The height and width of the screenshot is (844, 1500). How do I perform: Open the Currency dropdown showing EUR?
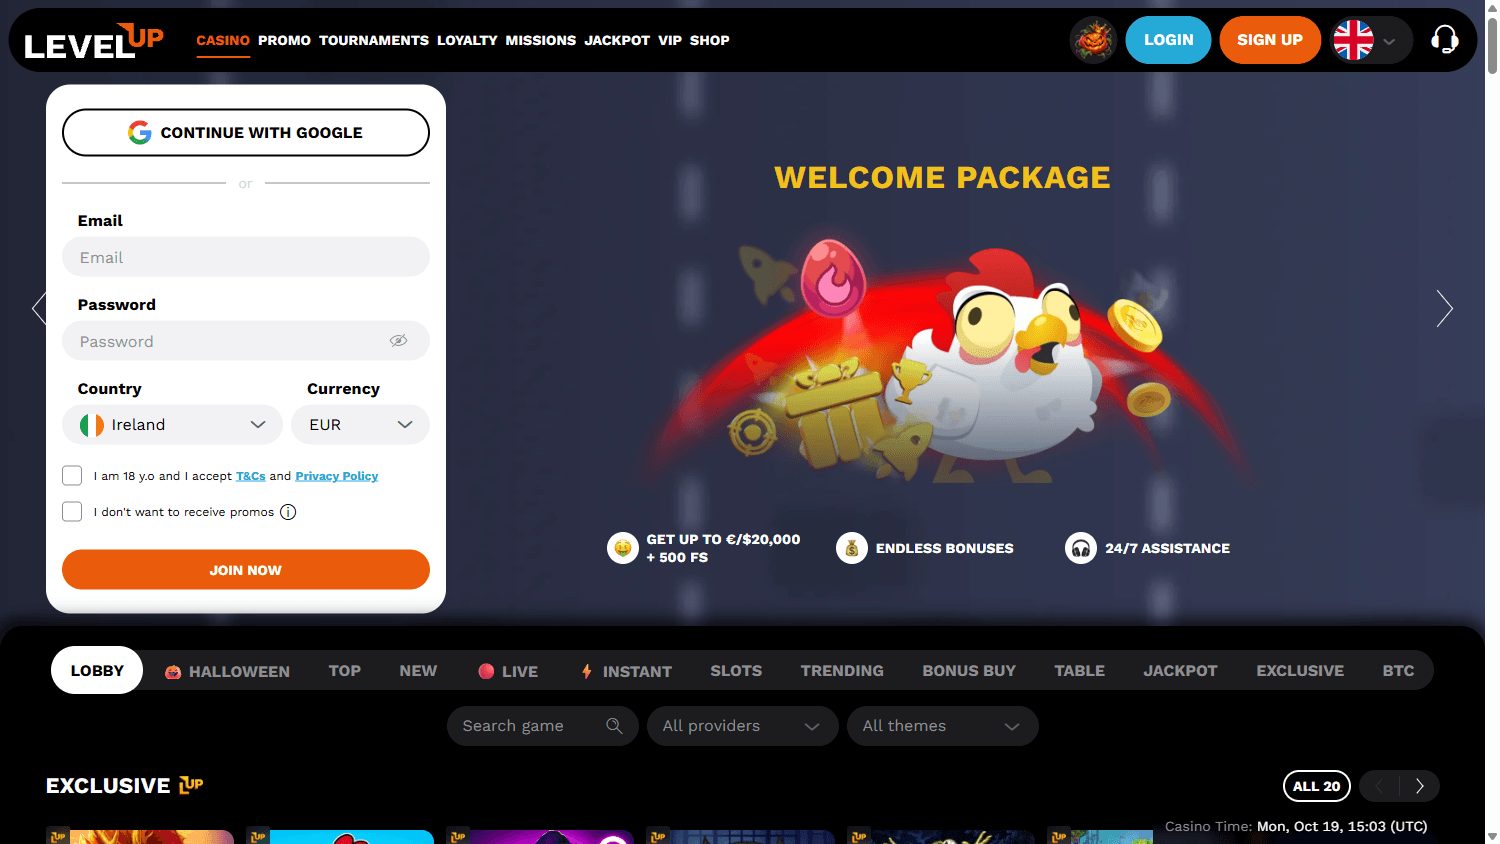pos(360,425)
